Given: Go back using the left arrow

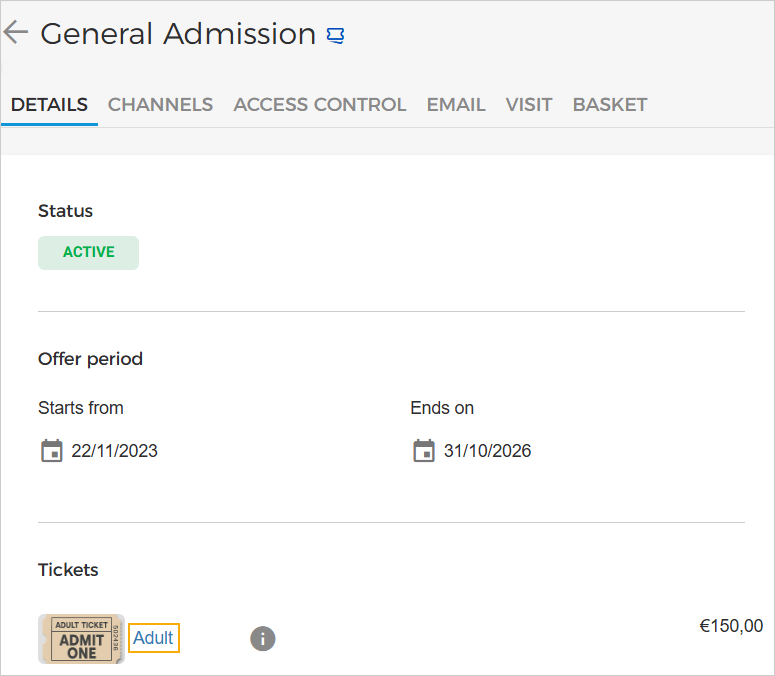Looking at the screenshot, I should tap(16, 33).
